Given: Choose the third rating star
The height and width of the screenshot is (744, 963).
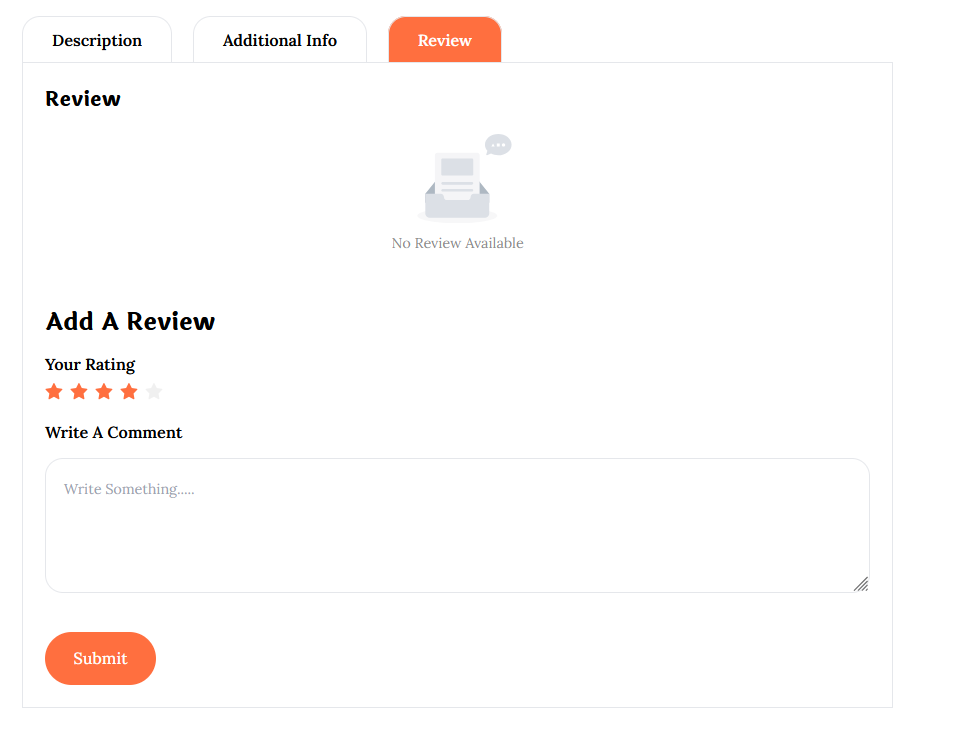Looking at the screenshot, I should click(104, 392).
